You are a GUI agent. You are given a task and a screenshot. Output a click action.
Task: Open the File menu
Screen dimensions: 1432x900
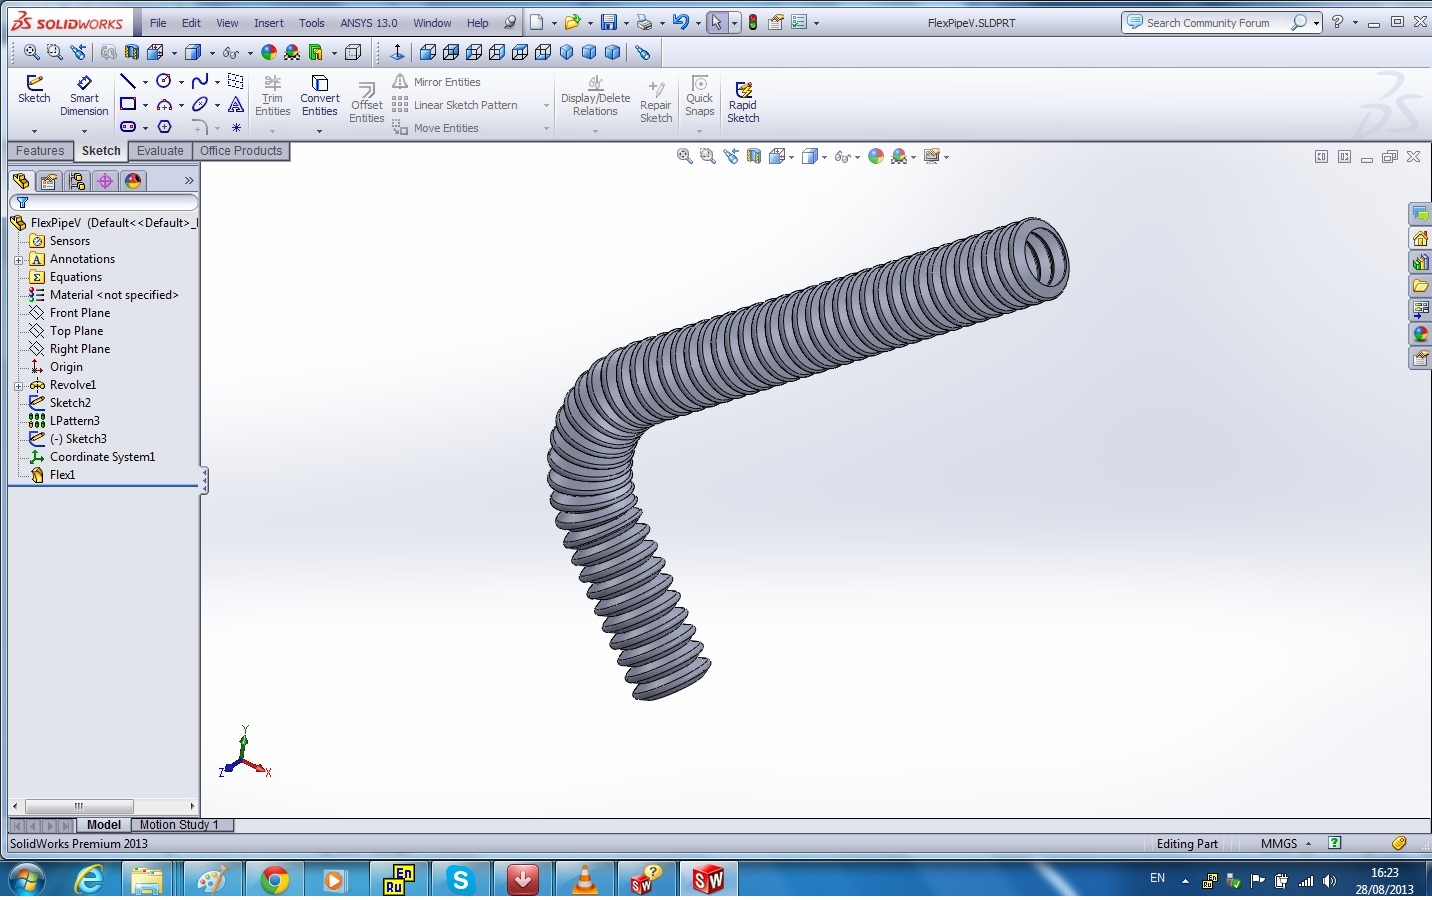click(x=158, y=22)
